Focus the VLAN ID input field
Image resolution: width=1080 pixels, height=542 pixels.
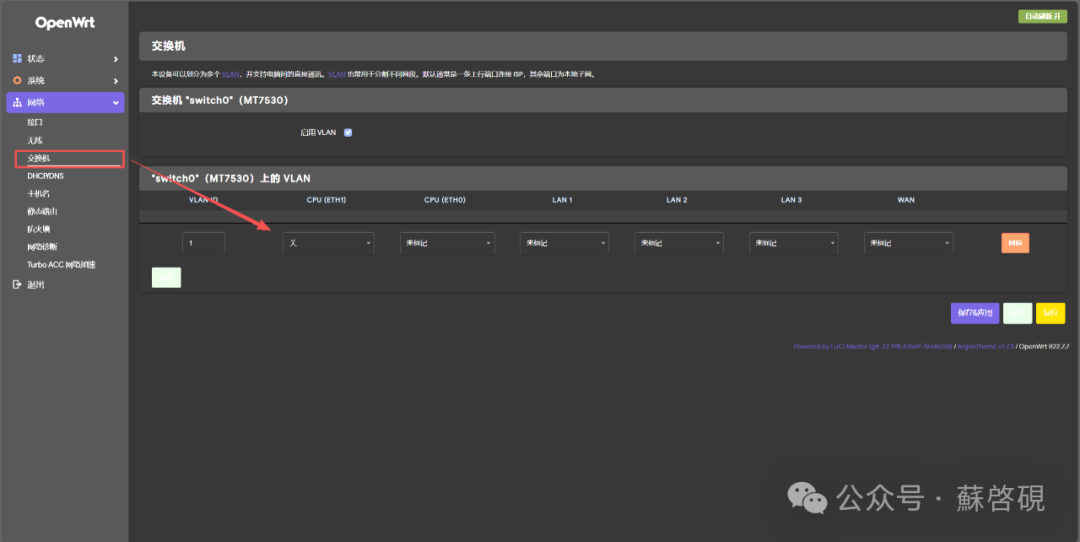203,243
